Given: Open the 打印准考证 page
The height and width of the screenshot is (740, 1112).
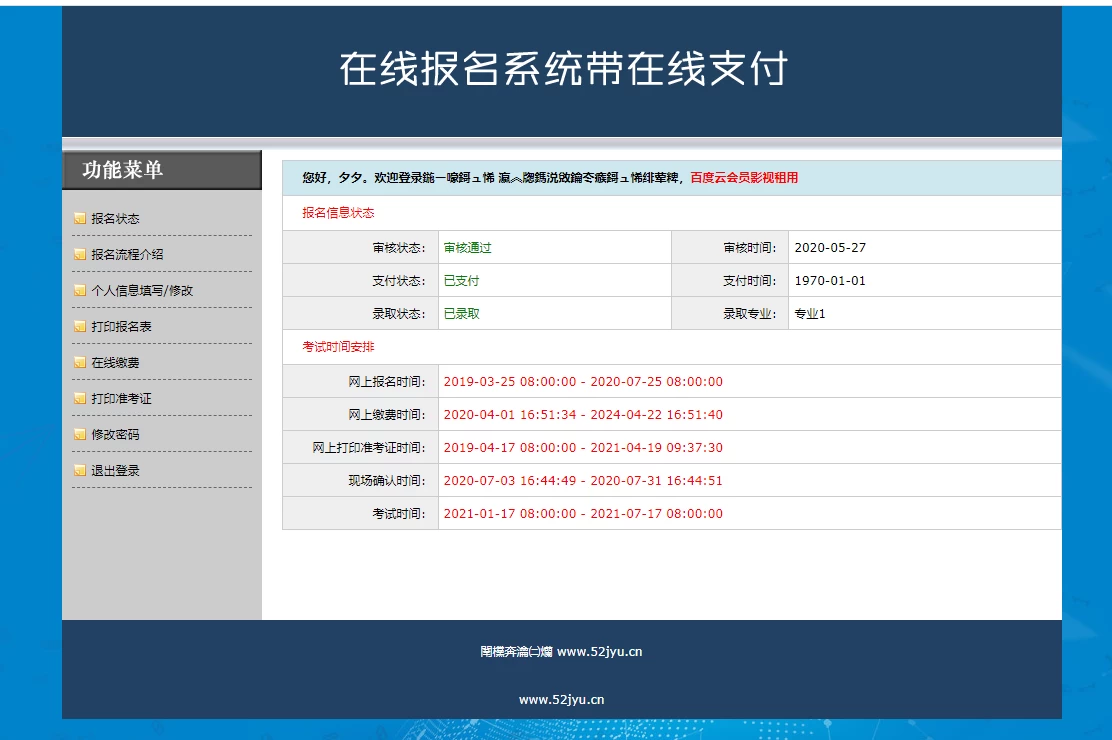Looking at the screenshot, I should 120,398.
